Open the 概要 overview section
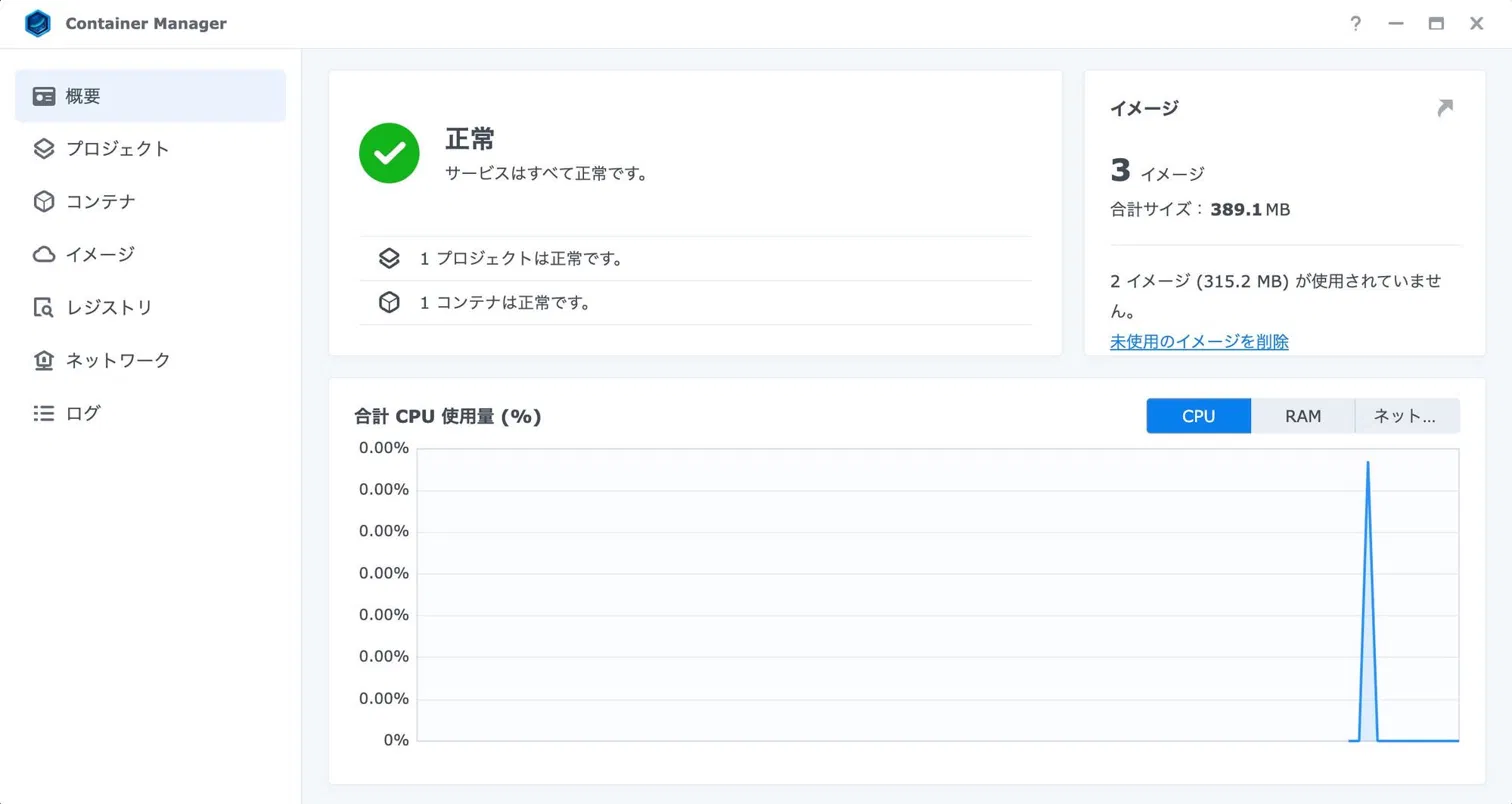The width and height of the screenshot is (1512, 804). [x=150, y=96]
